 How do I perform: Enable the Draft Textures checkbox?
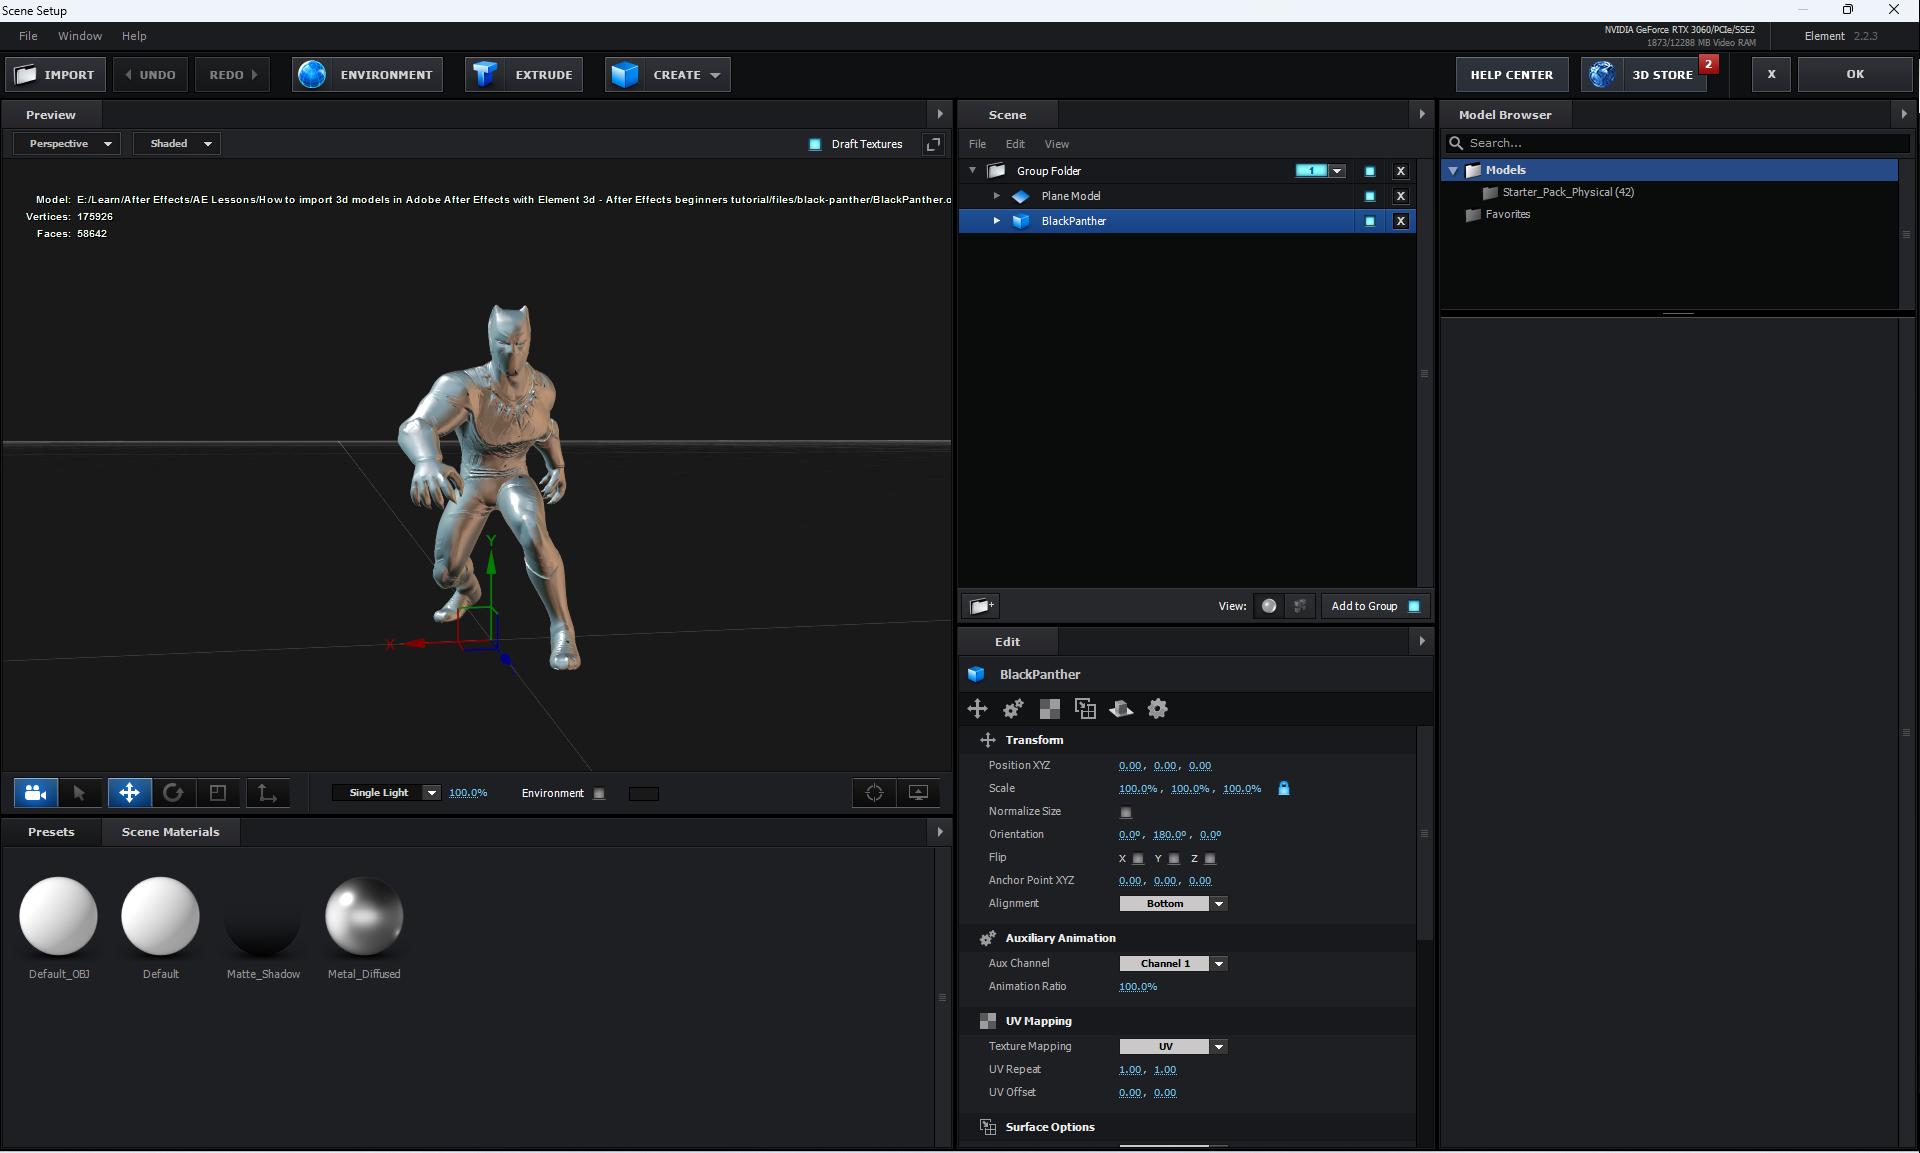(x=814, y=144)
